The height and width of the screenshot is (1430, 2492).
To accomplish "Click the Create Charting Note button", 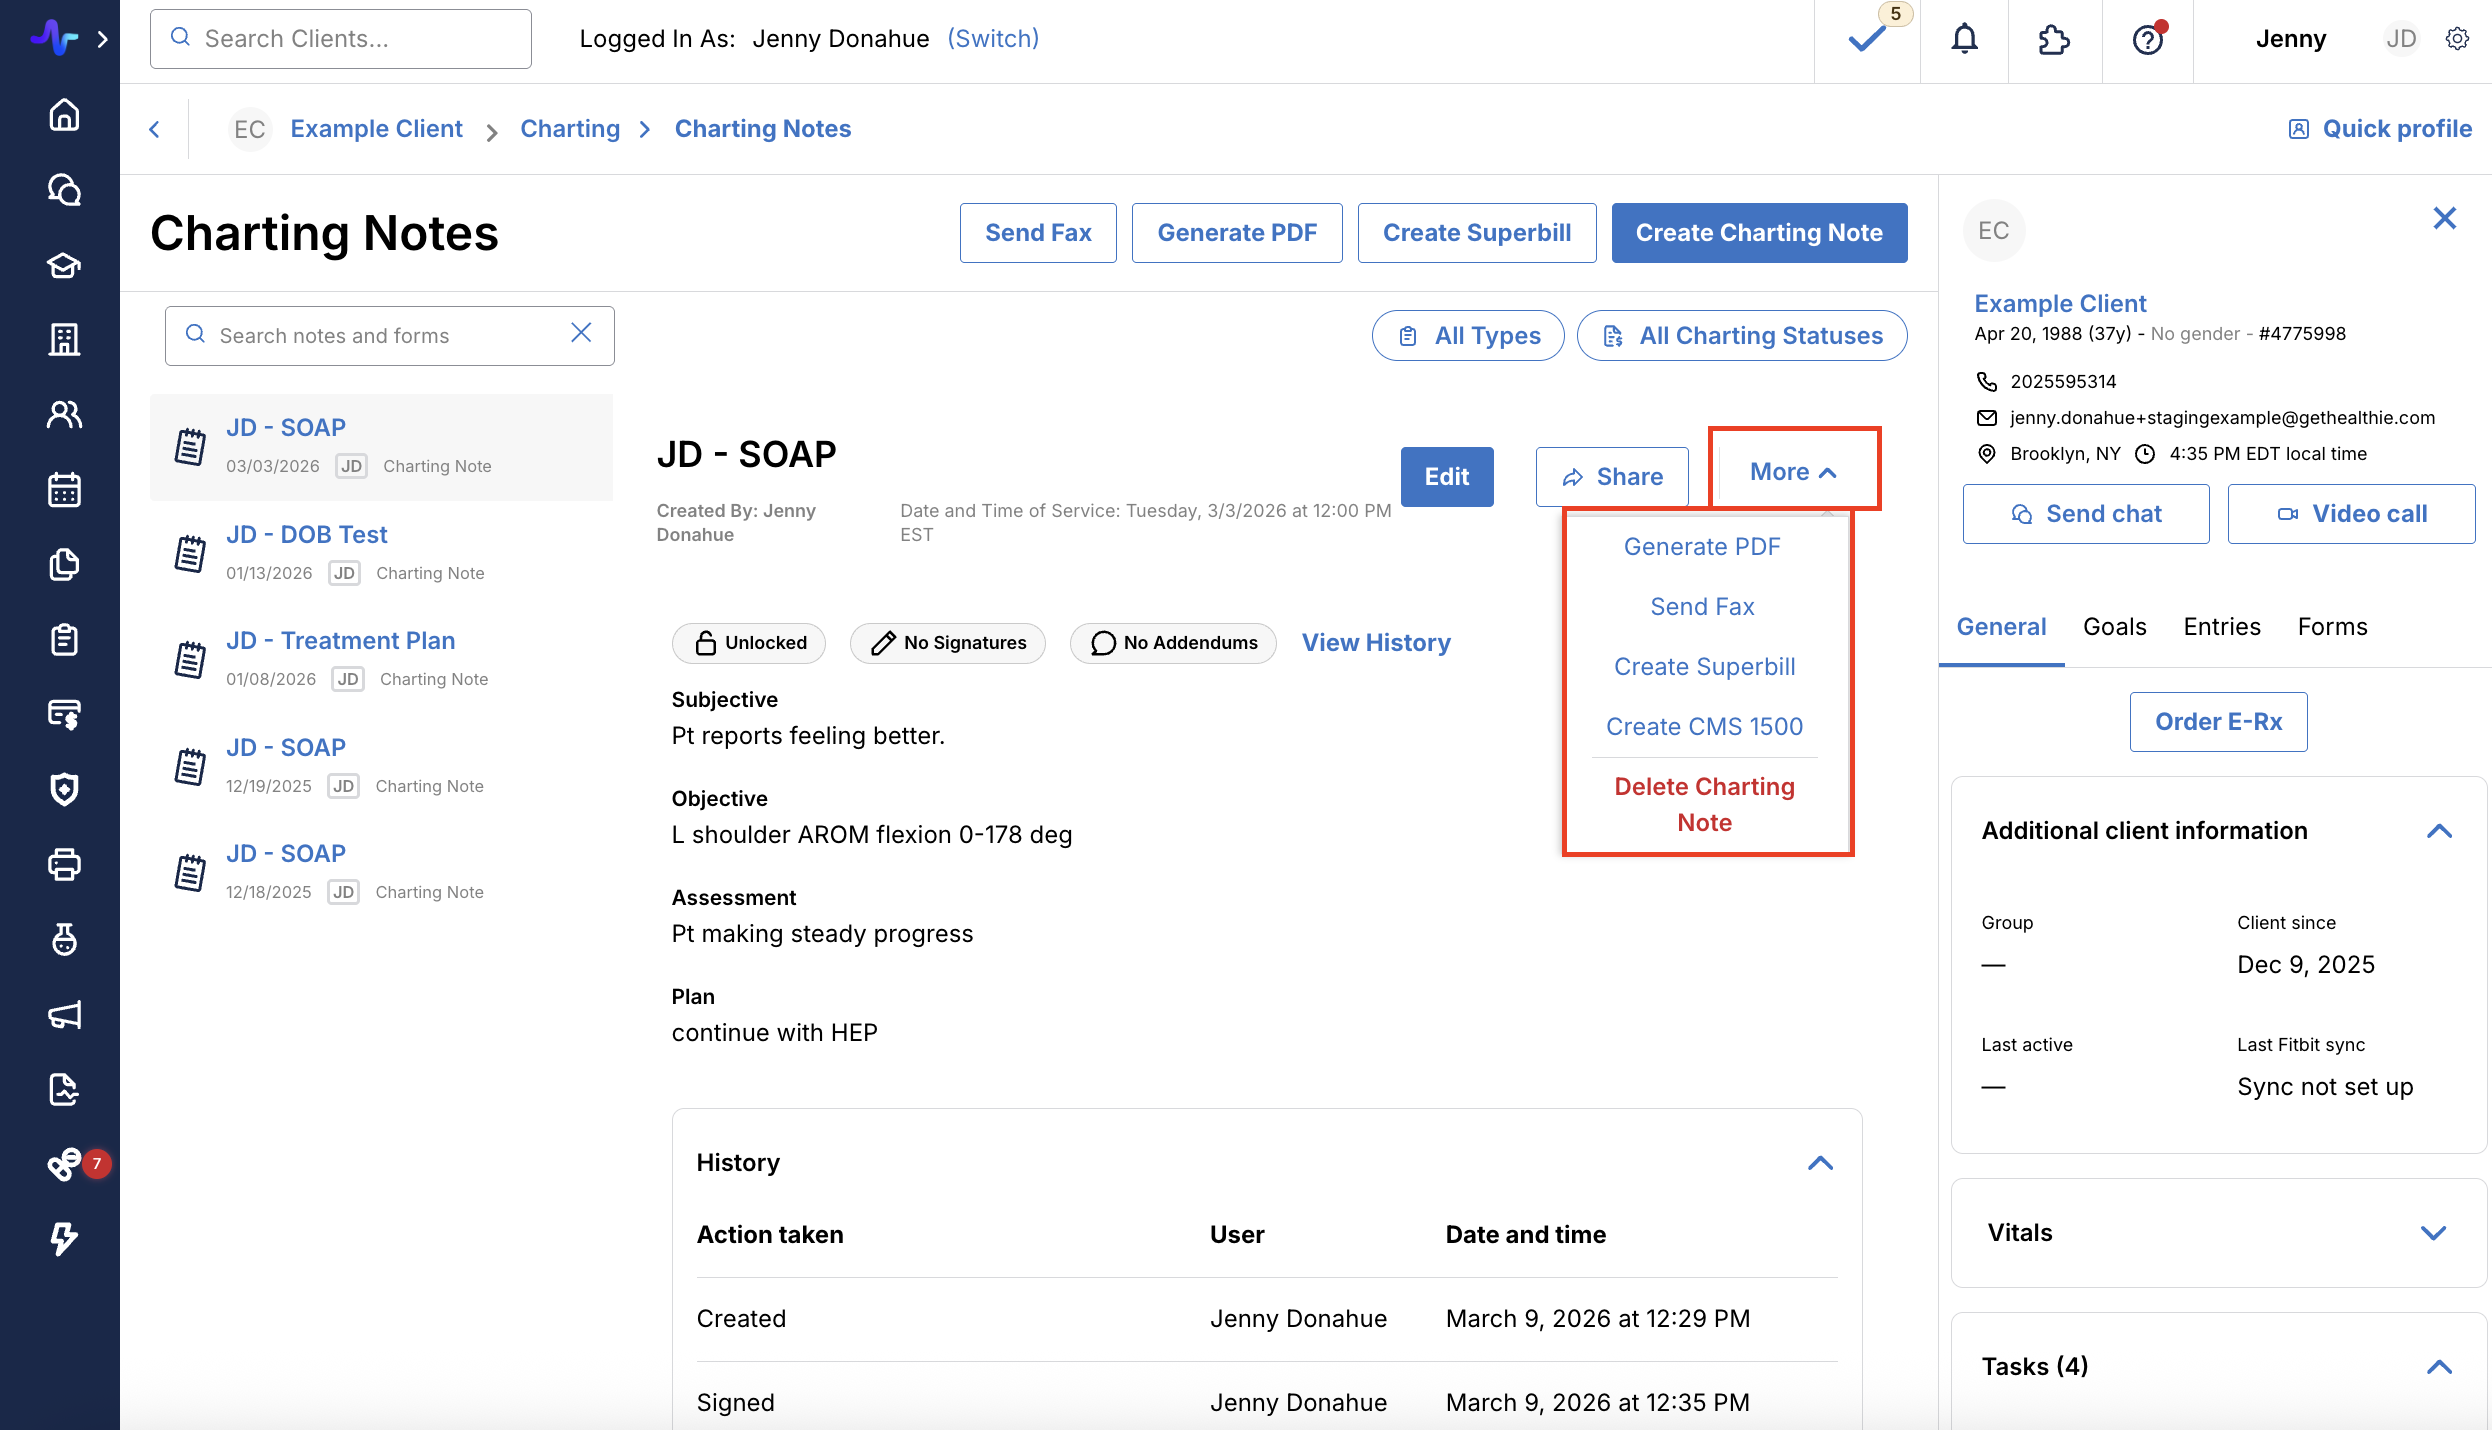I will click(1759, 233).
